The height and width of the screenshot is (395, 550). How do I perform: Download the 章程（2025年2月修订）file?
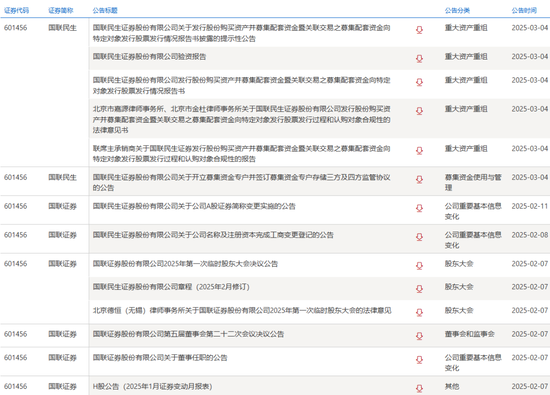point(419,289)
